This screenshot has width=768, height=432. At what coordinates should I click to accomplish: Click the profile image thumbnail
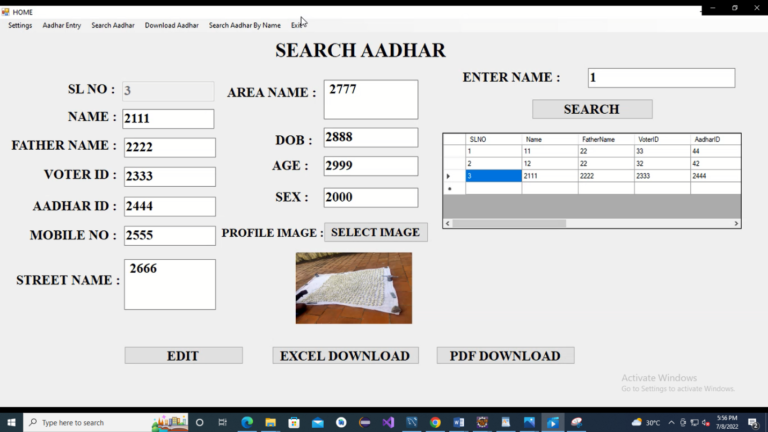tap(353, 288)
